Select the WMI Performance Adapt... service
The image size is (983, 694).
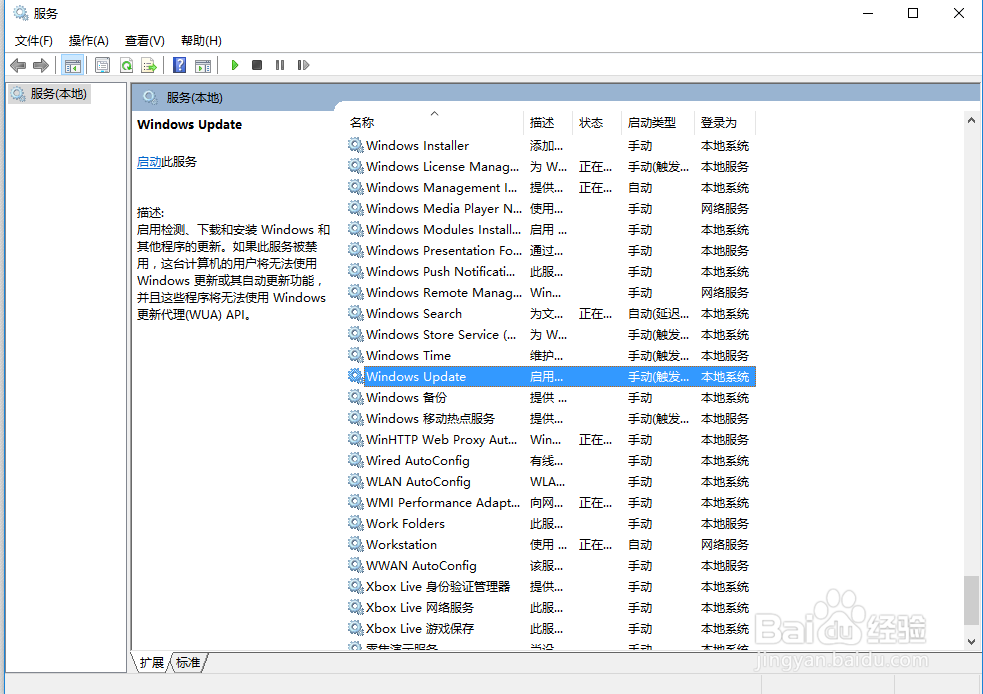click(x=551, y=503)
